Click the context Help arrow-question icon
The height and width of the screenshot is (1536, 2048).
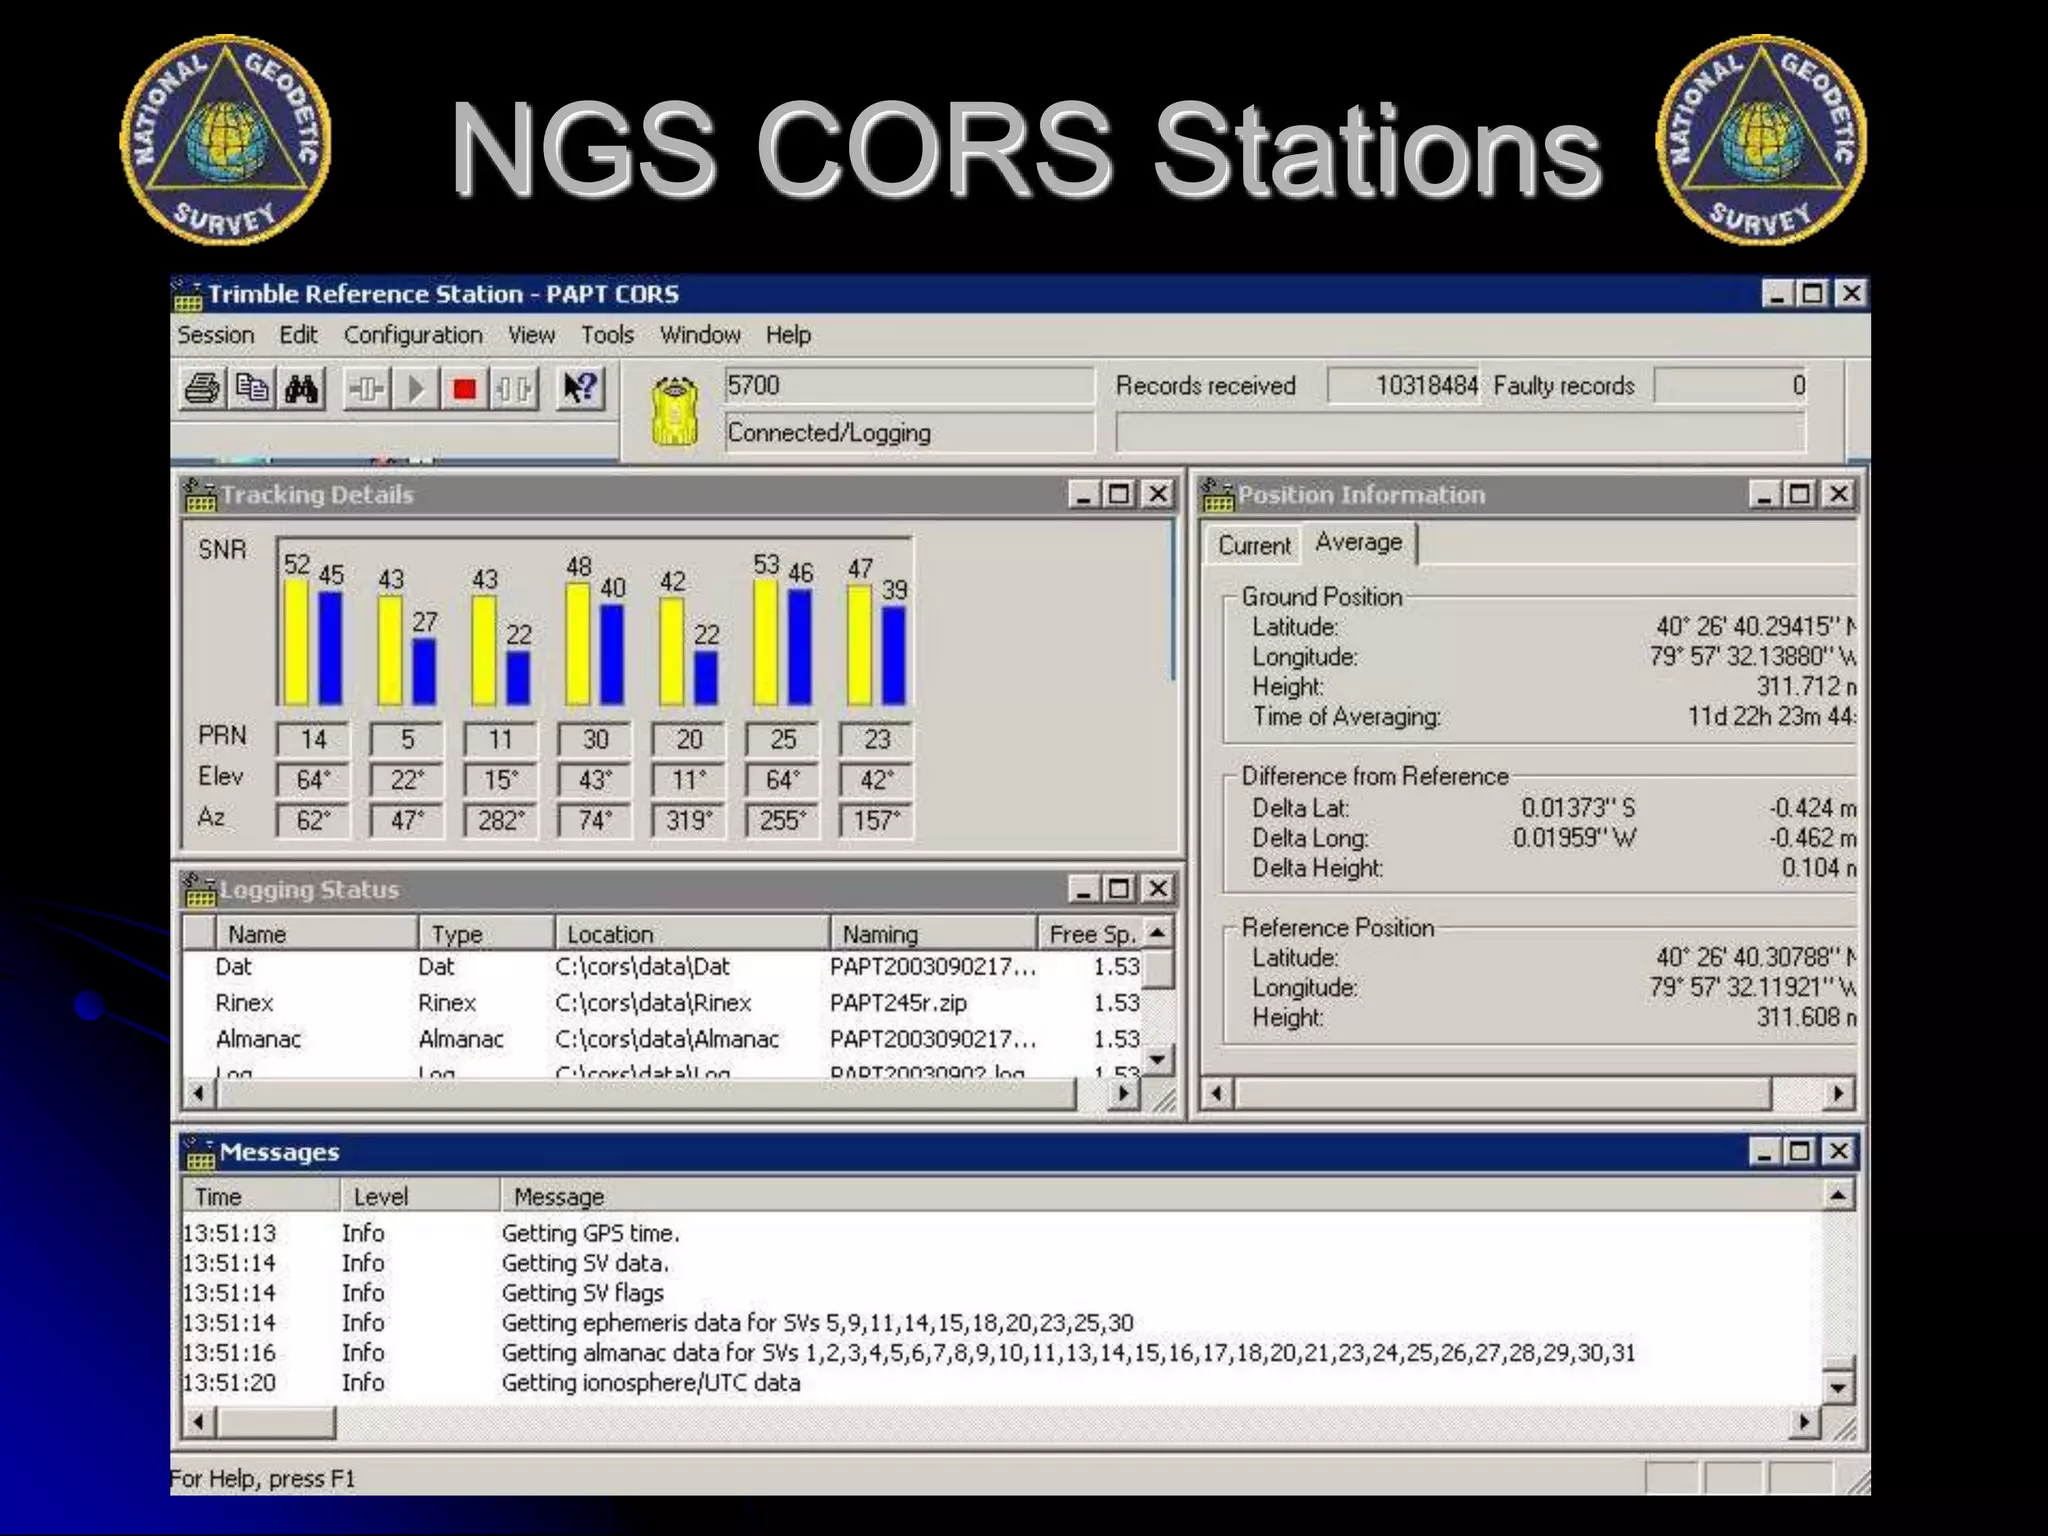coord(580,388)
